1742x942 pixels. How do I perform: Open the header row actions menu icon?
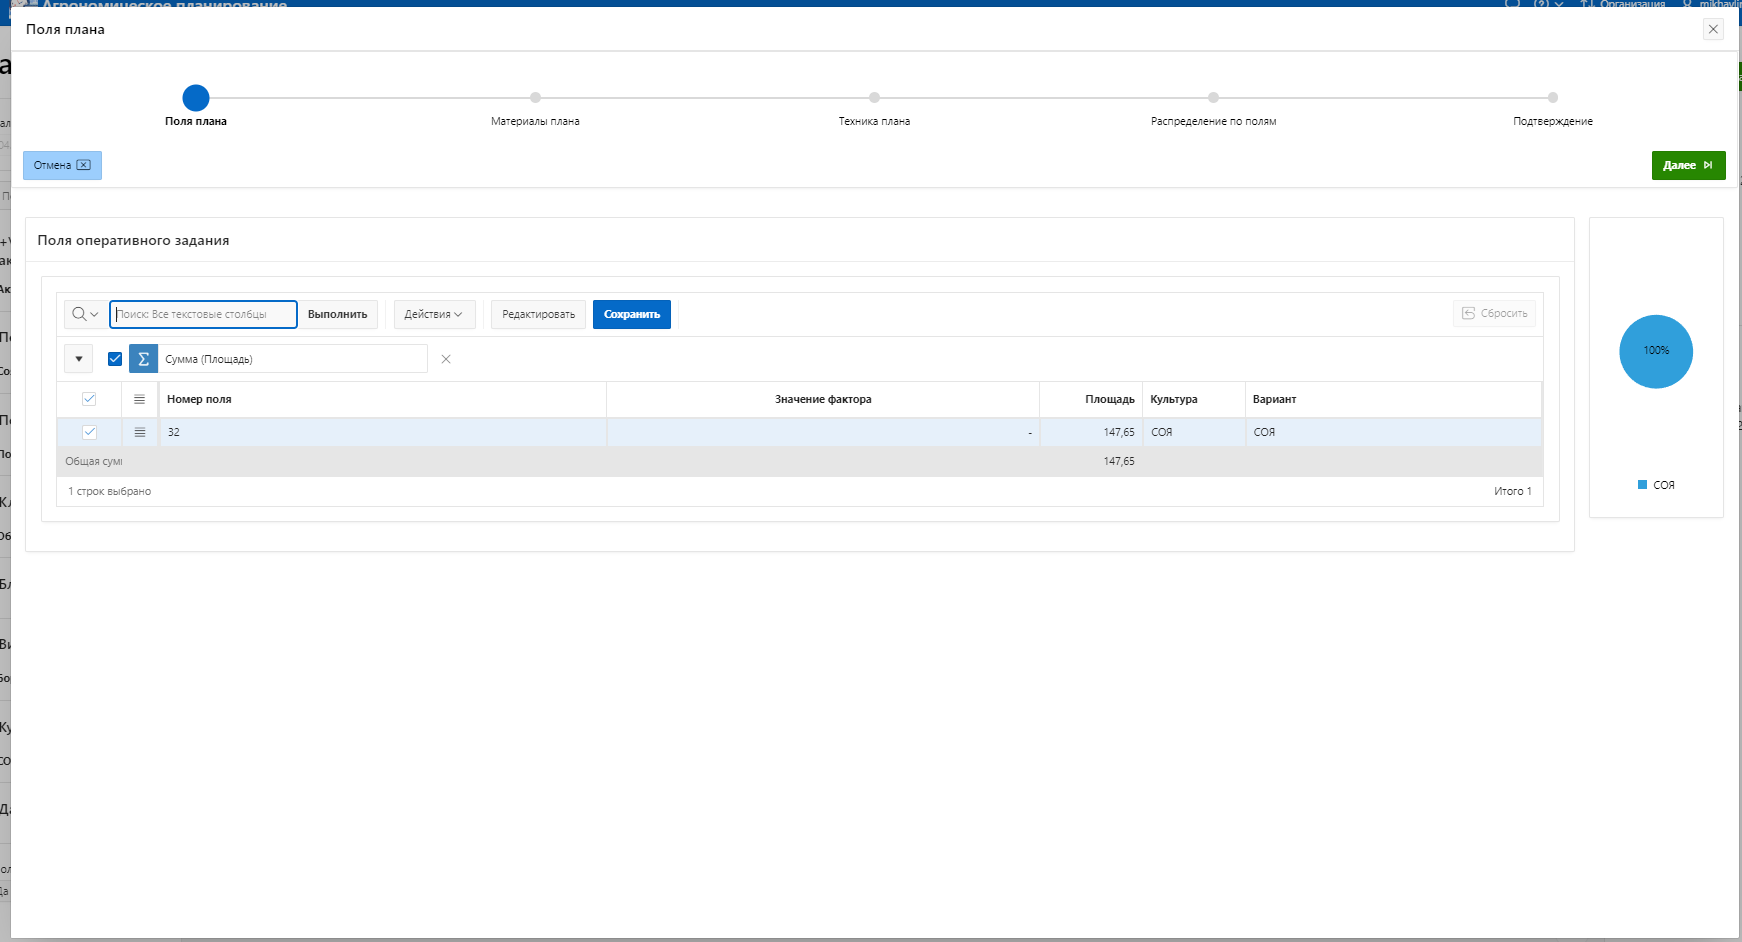140,399
